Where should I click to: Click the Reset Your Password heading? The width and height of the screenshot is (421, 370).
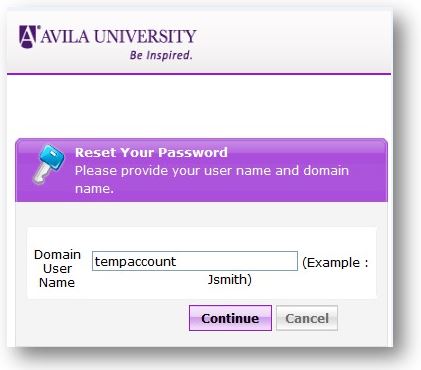(x=151, y=152)
